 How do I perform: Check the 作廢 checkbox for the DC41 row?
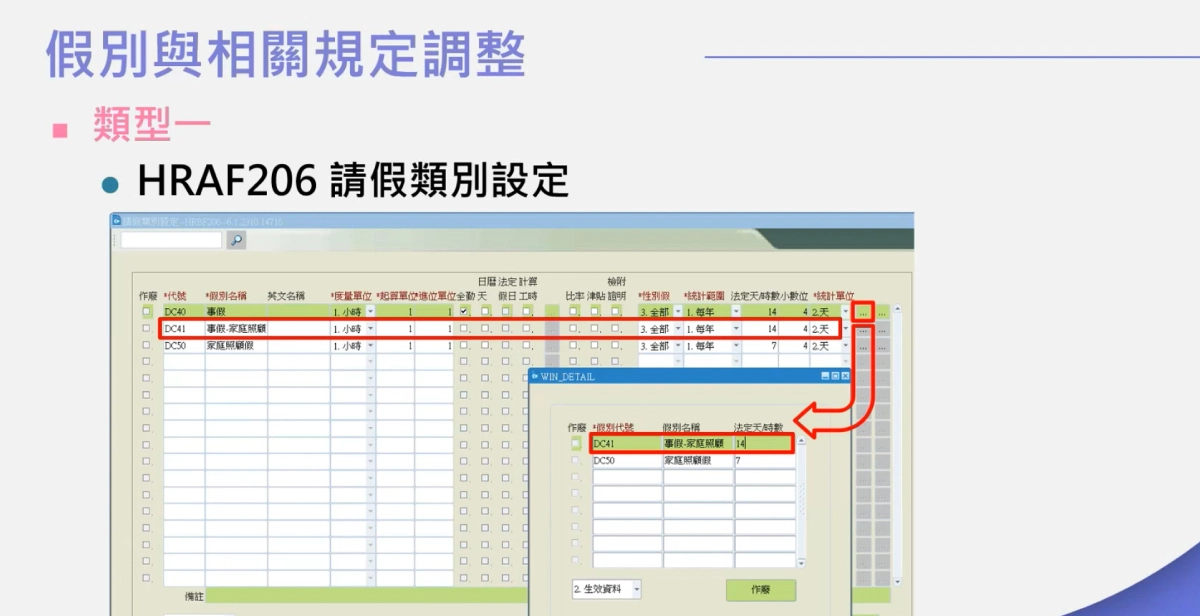pos(146,329)
